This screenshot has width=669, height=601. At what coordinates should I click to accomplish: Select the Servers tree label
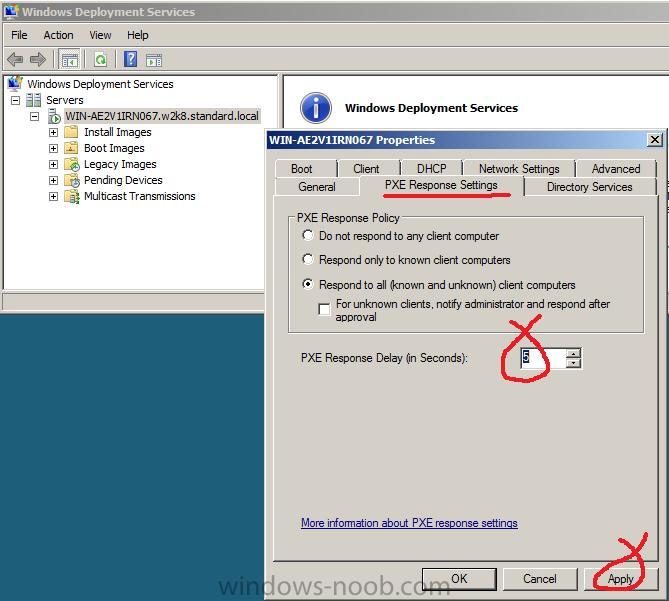tap(64, 100)
